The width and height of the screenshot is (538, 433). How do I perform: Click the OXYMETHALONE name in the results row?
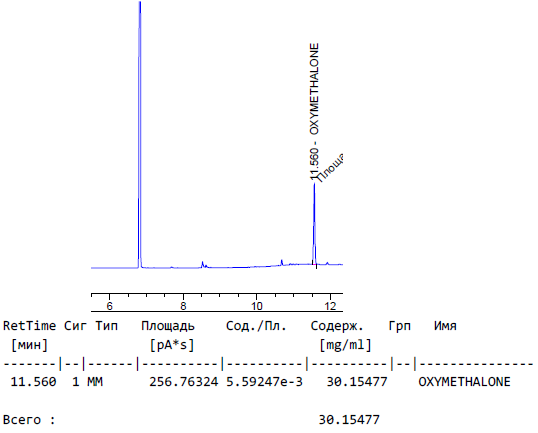[x=464, y=382]
